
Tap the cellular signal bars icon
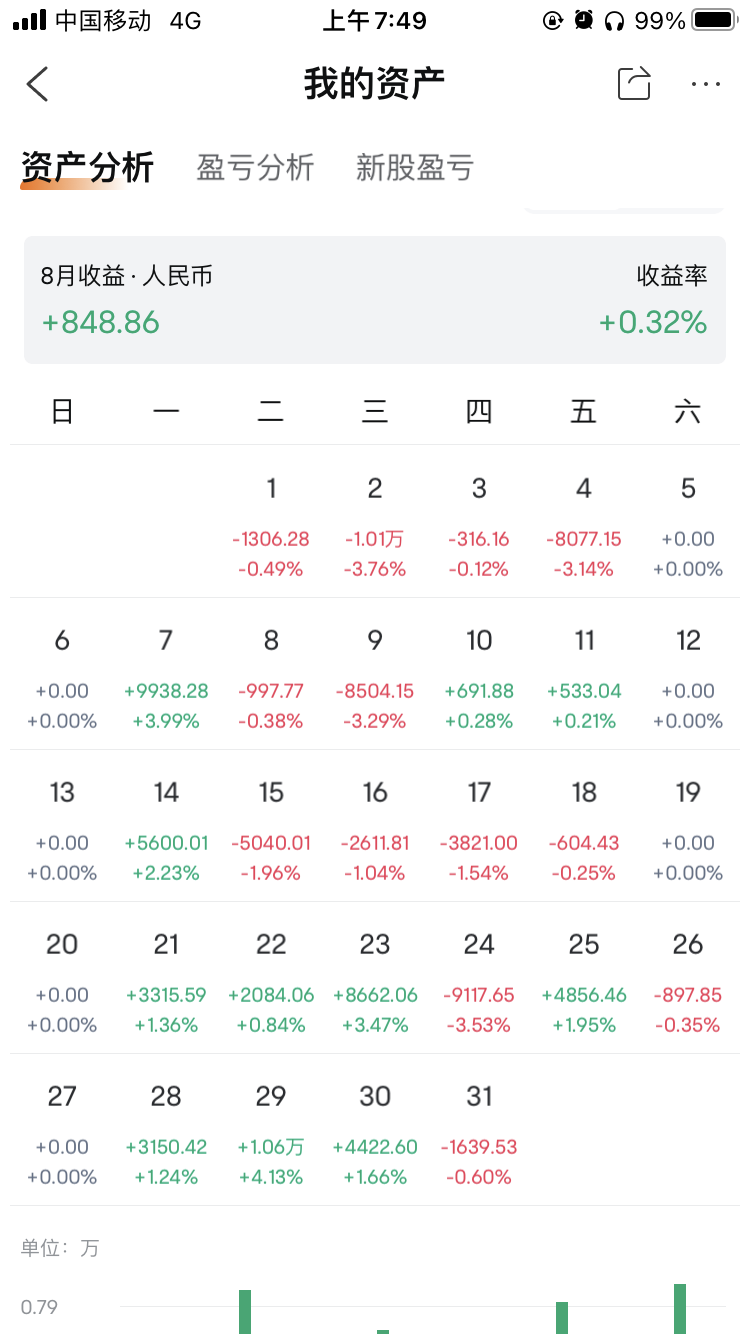(29, 20)
